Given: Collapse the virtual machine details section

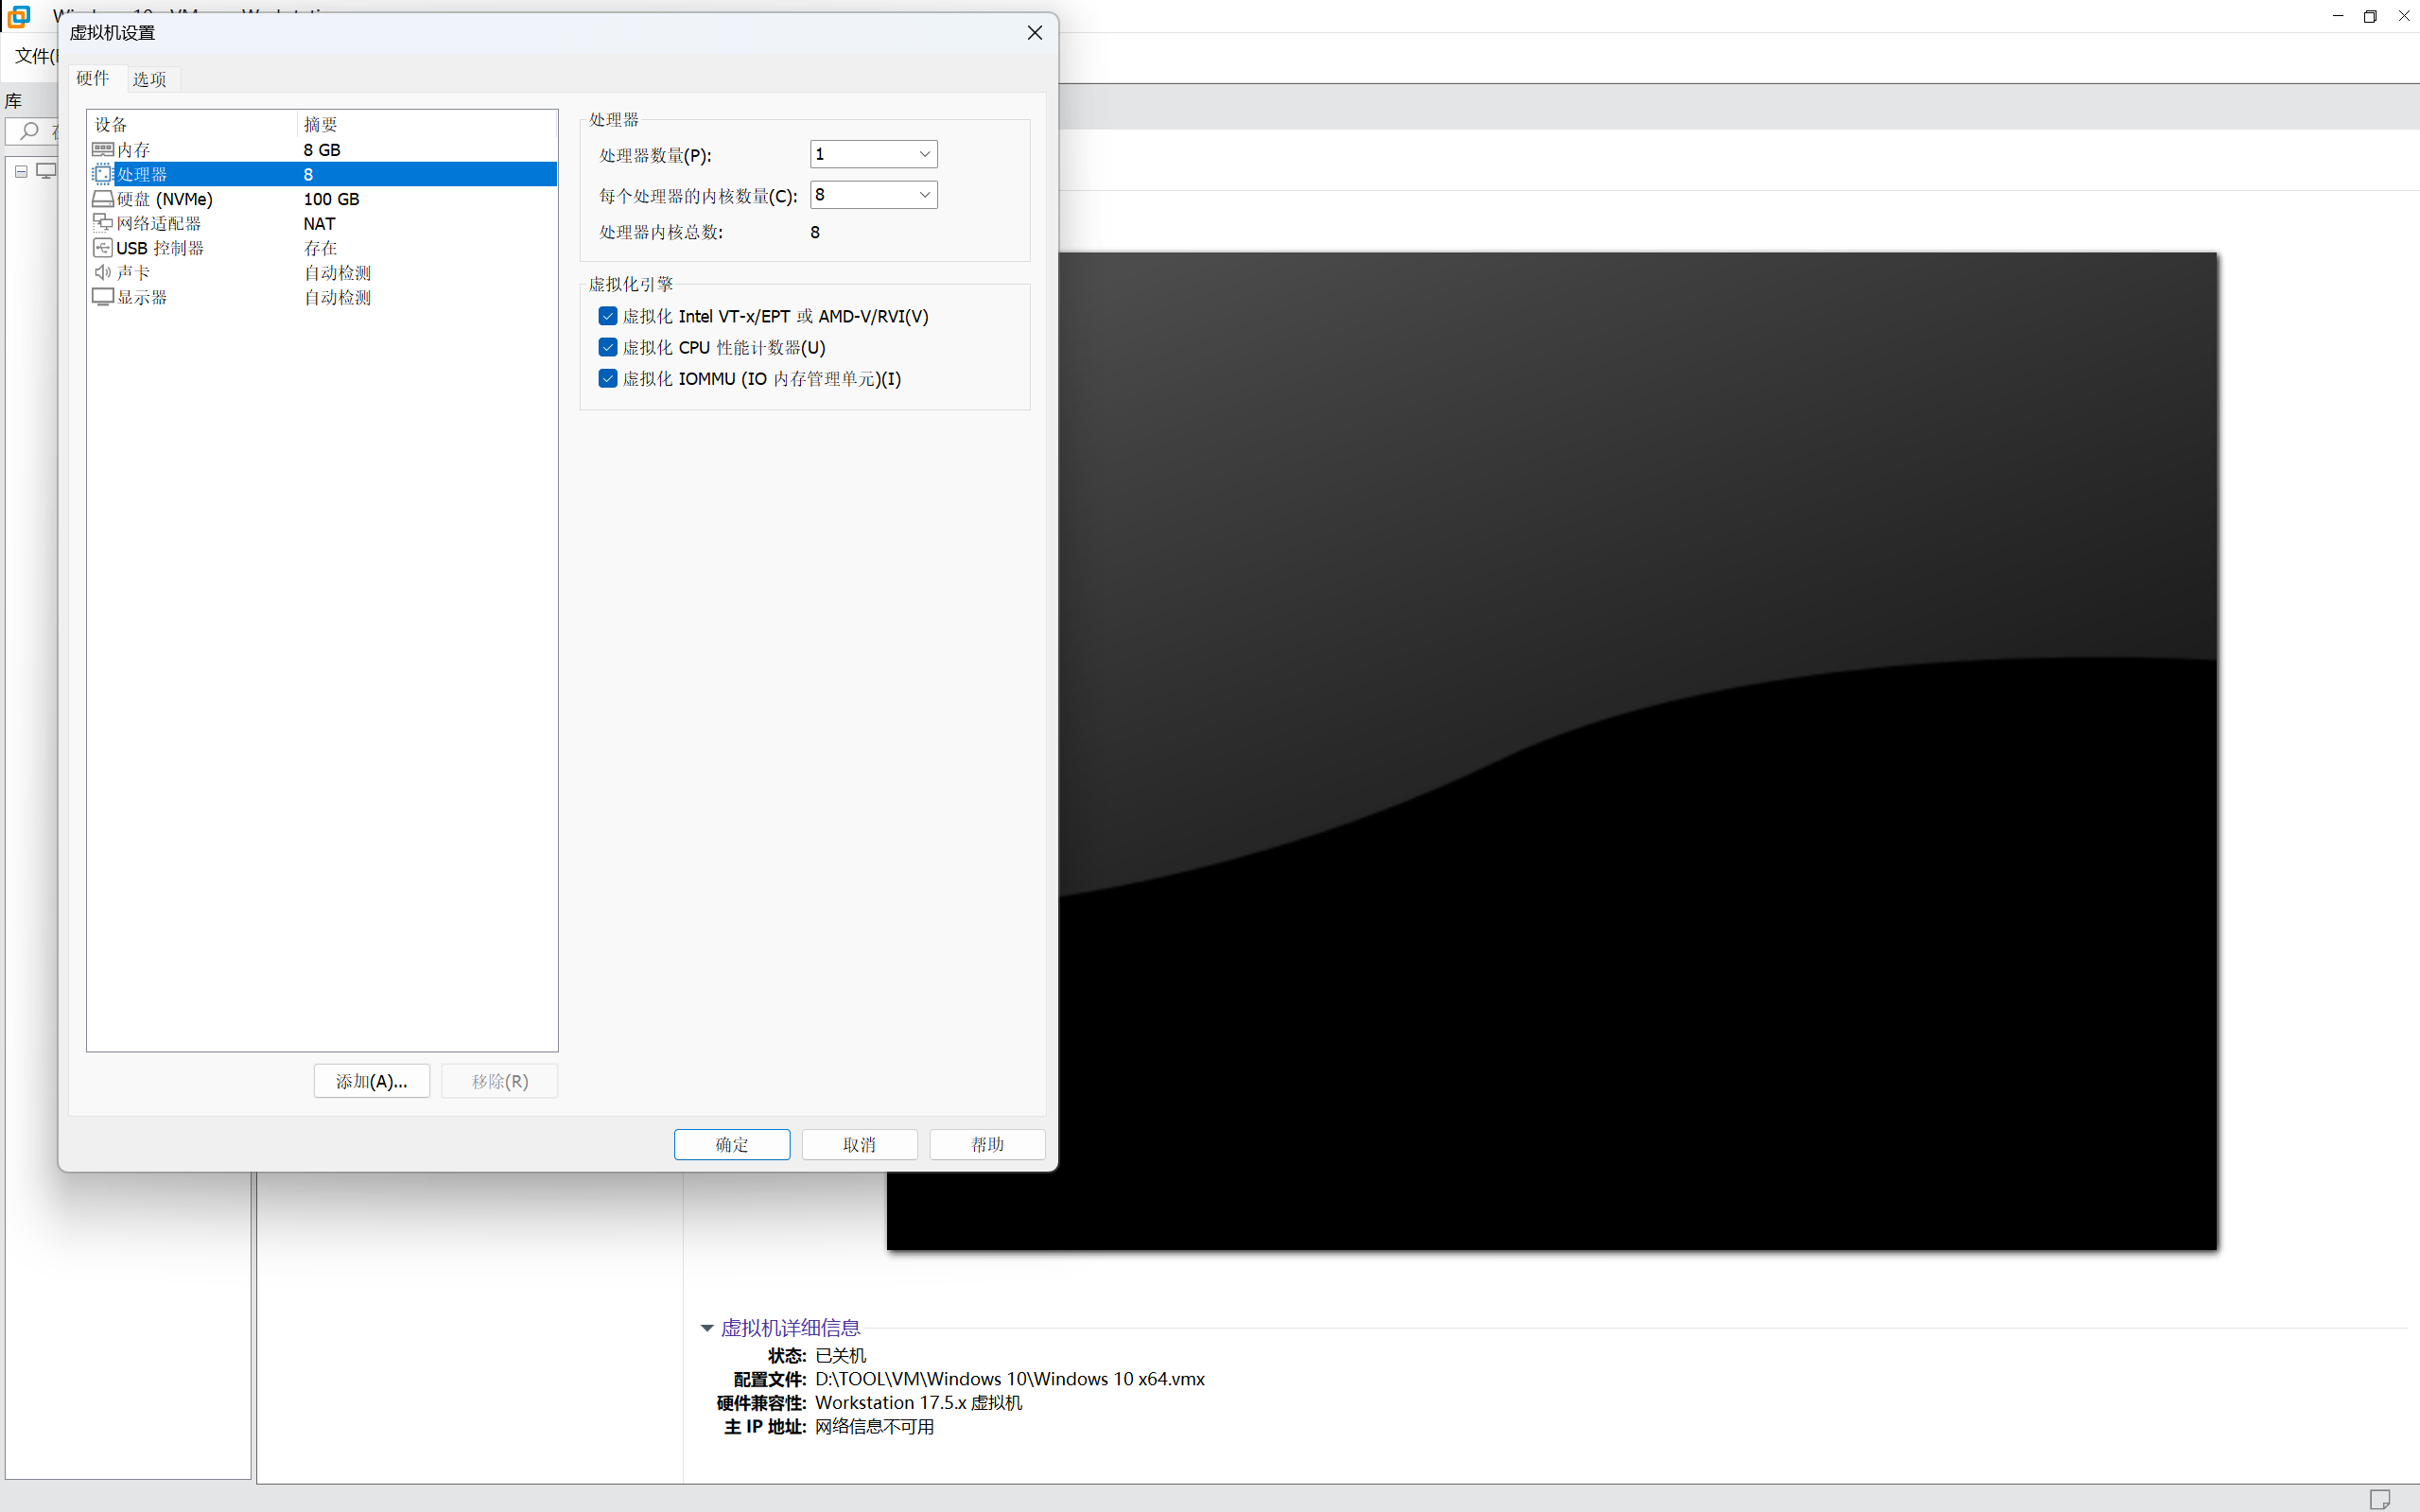Looking at the screenshot, I should pos(707,1328).
